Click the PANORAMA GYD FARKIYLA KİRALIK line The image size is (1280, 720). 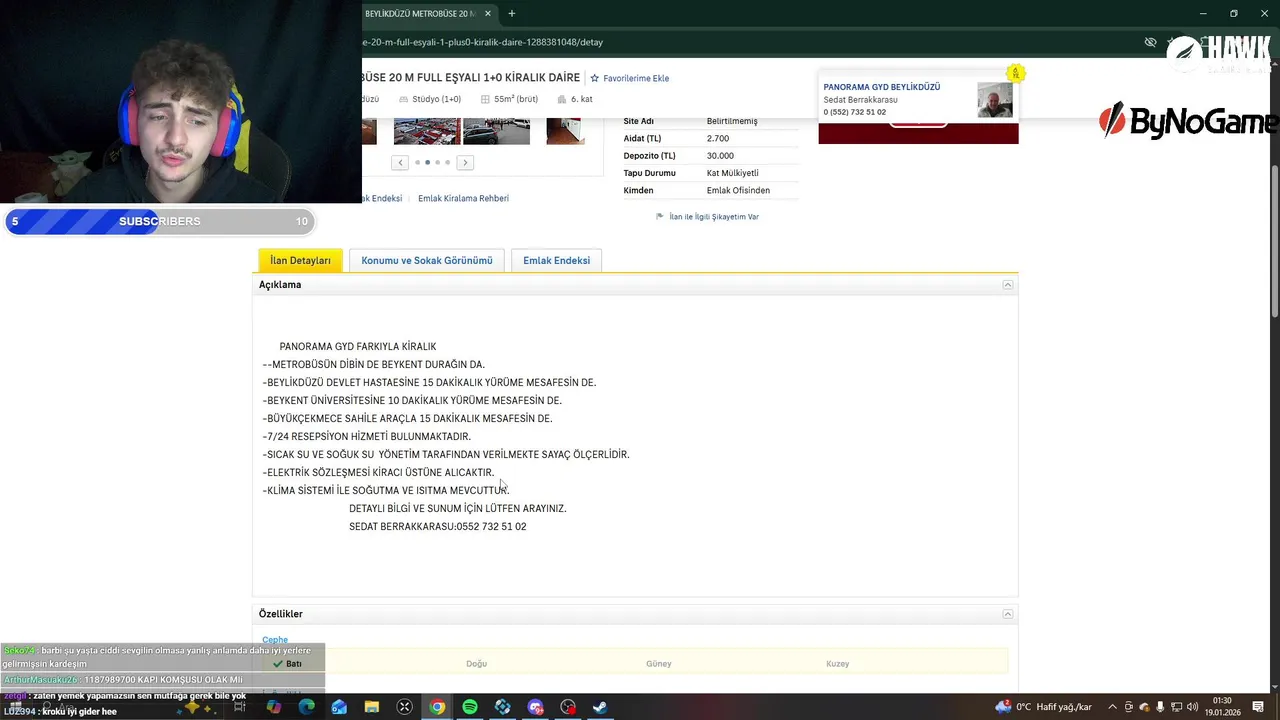(358, 347)
